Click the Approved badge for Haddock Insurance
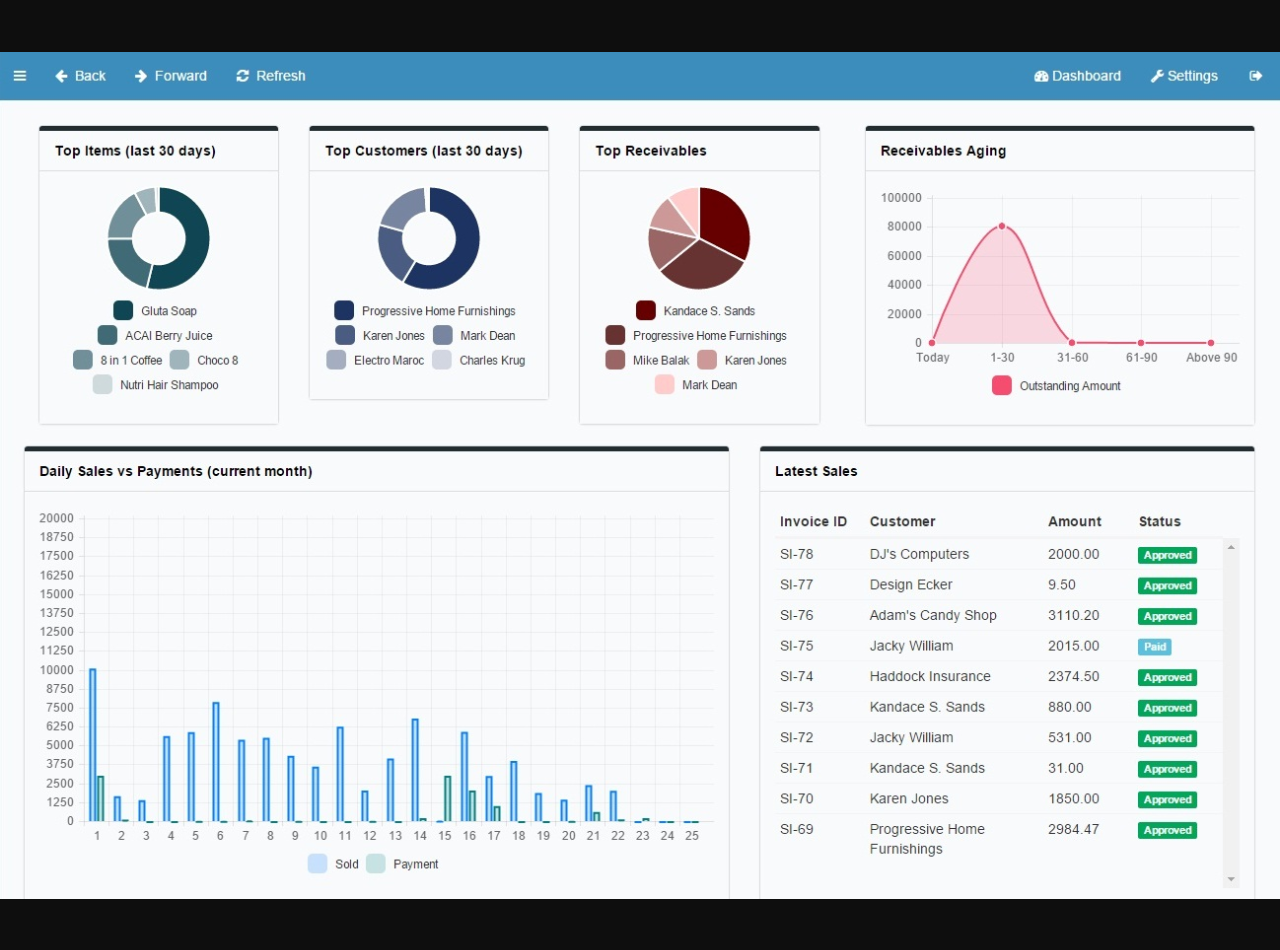 [x=1167, y=678]
